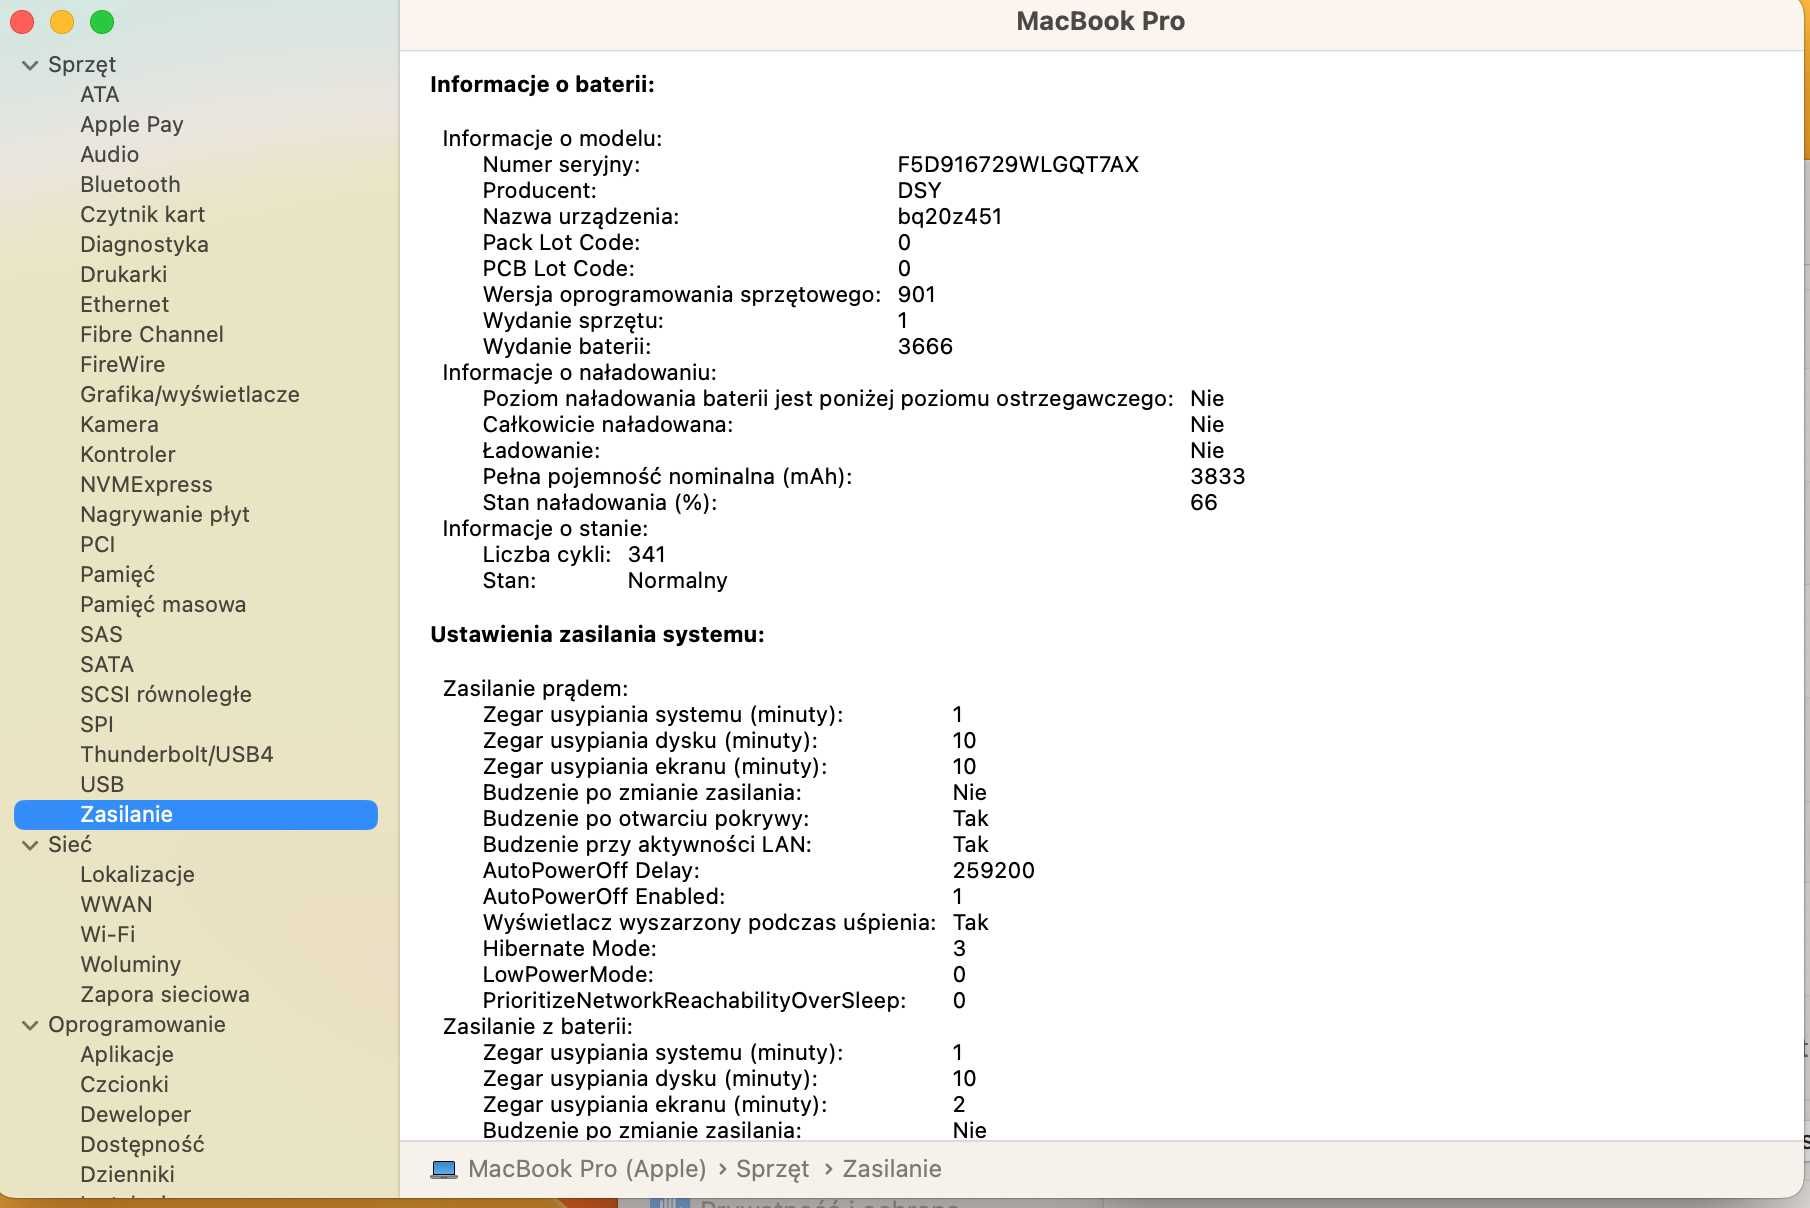Click the yellow minimize window button
Viewport: 1810px width, 1208px height.
point(62,21)
